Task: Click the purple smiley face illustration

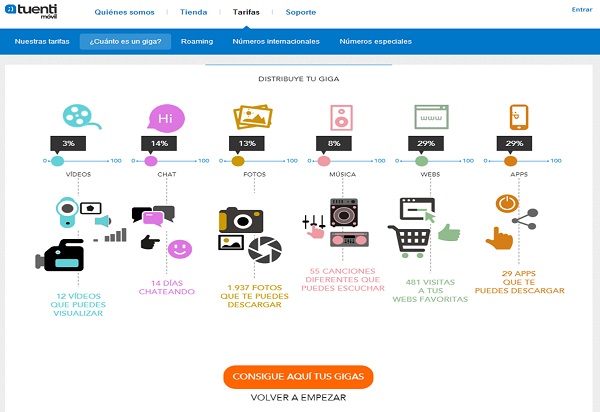Action: 180,249
